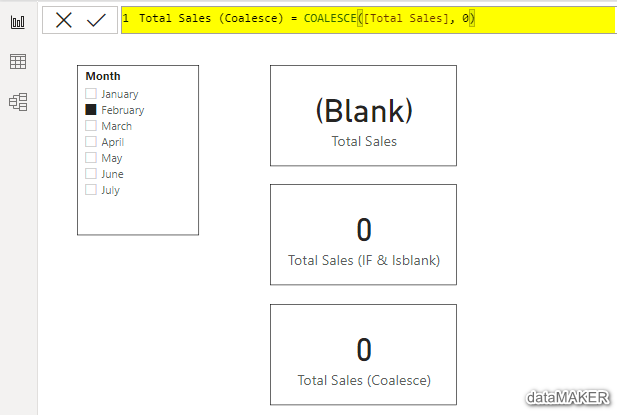Select May in the Month slicer
This screenshot has height=415, width=617.
[91, 158]
